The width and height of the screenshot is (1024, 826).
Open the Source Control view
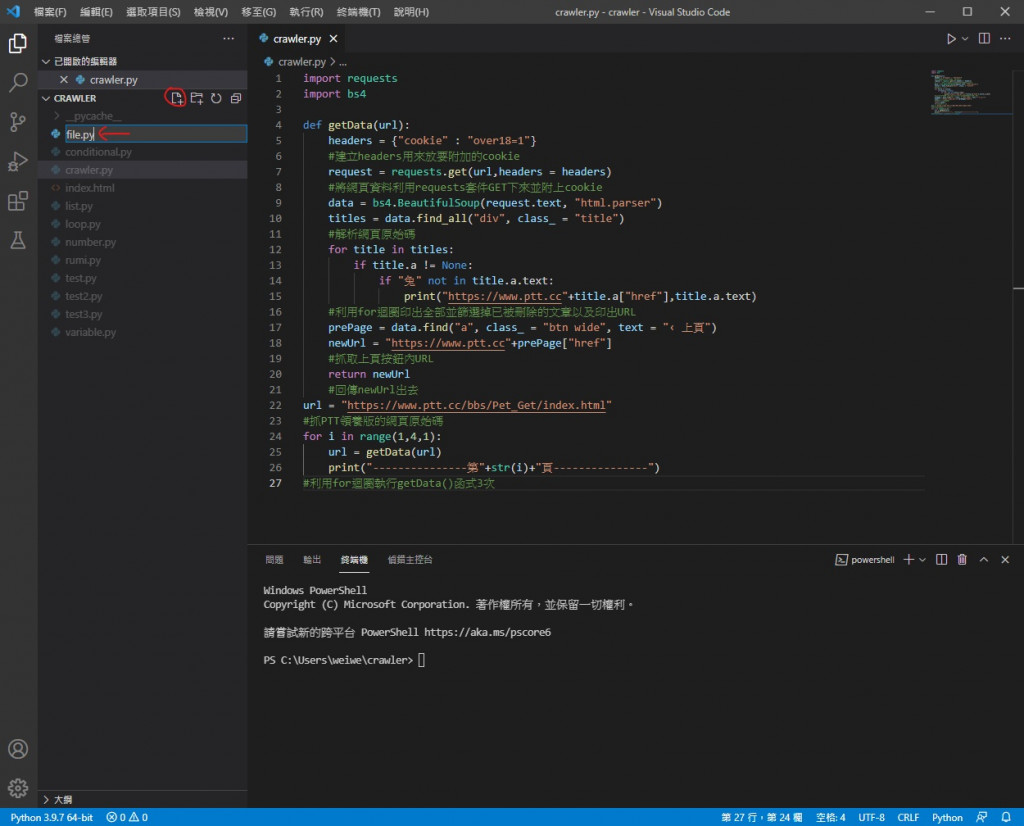point(18,121)
